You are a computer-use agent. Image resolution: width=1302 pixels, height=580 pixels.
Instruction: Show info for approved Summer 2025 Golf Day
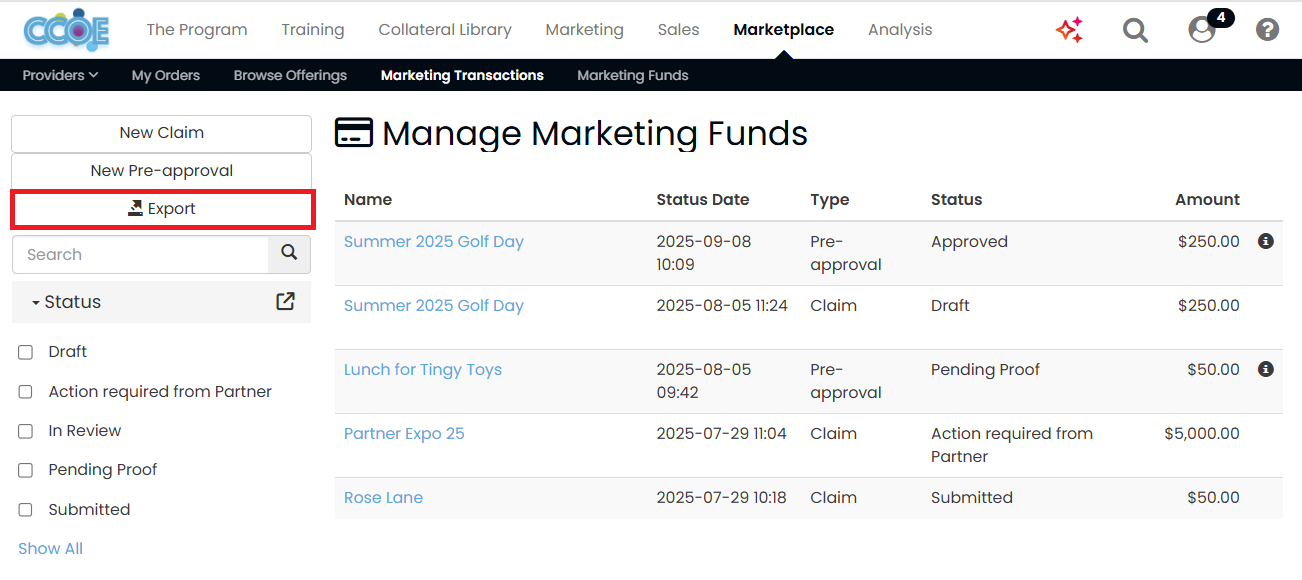click(x=1265, y=241)
